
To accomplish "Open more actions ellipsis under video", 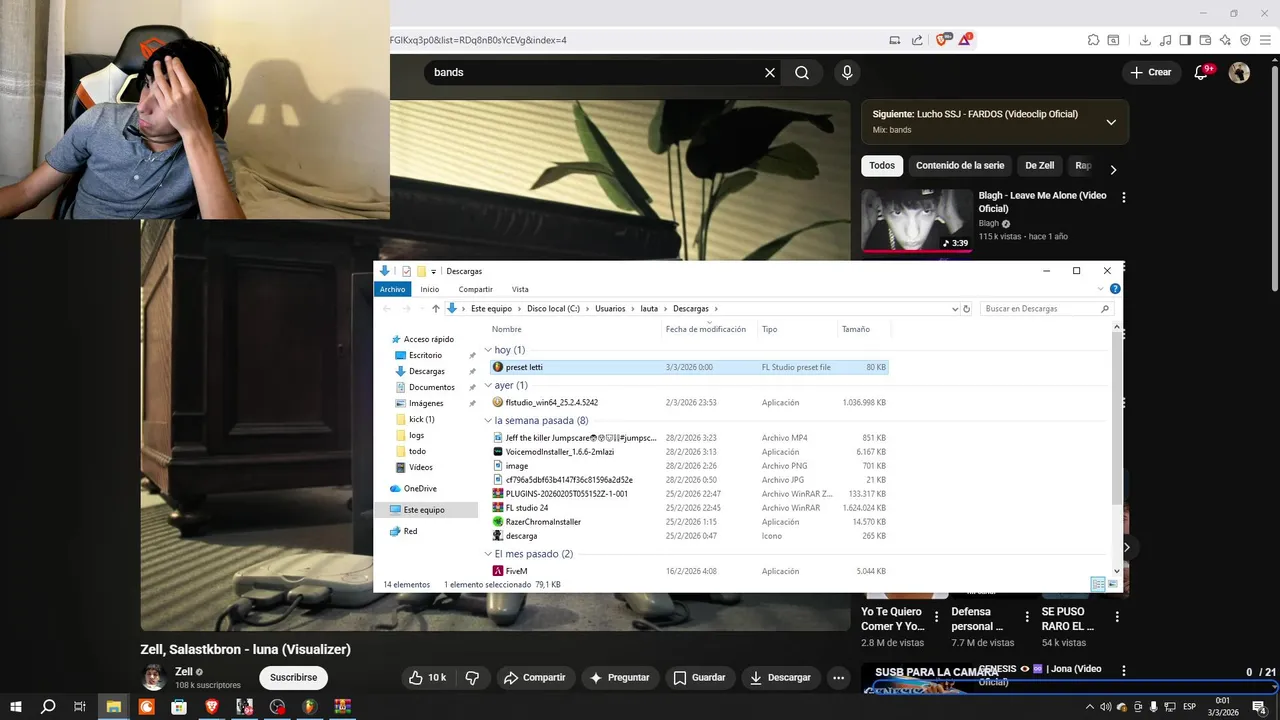I will coord(839,677).
